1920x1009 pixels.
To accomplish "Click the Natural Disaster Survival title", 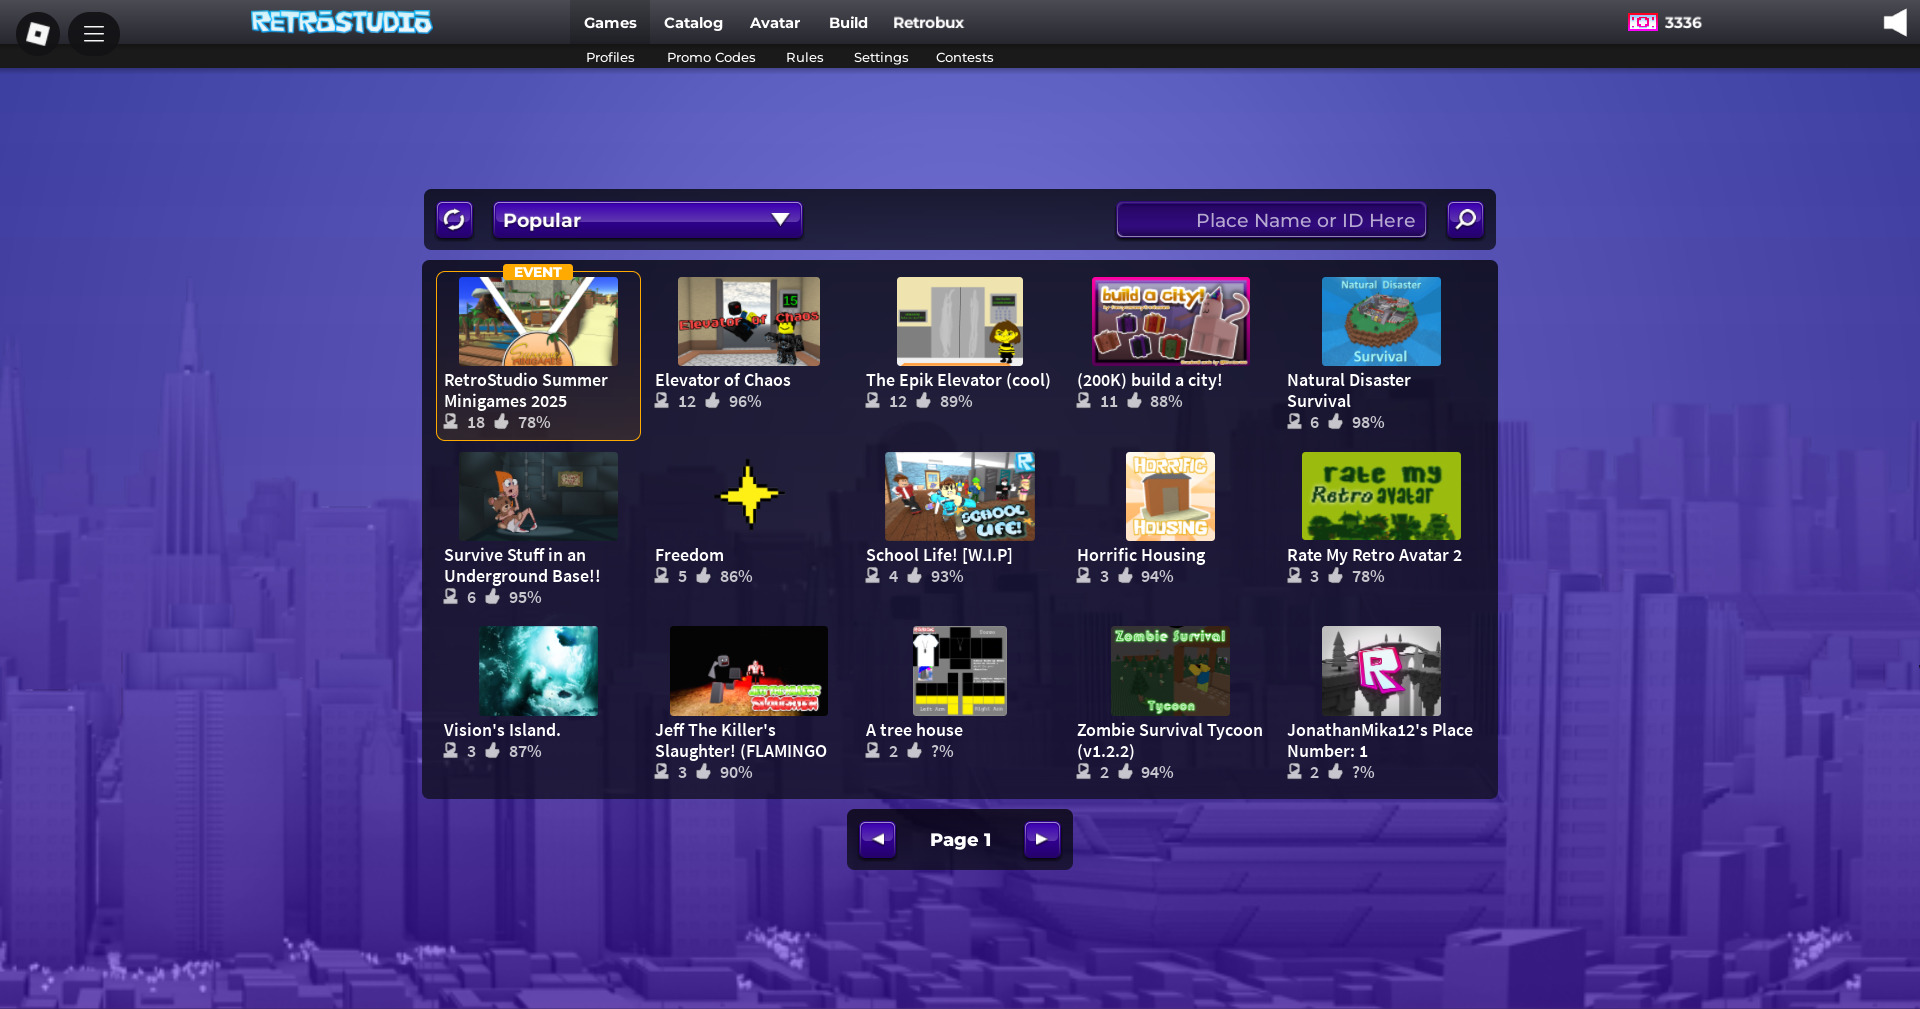I will [1349, 390].
